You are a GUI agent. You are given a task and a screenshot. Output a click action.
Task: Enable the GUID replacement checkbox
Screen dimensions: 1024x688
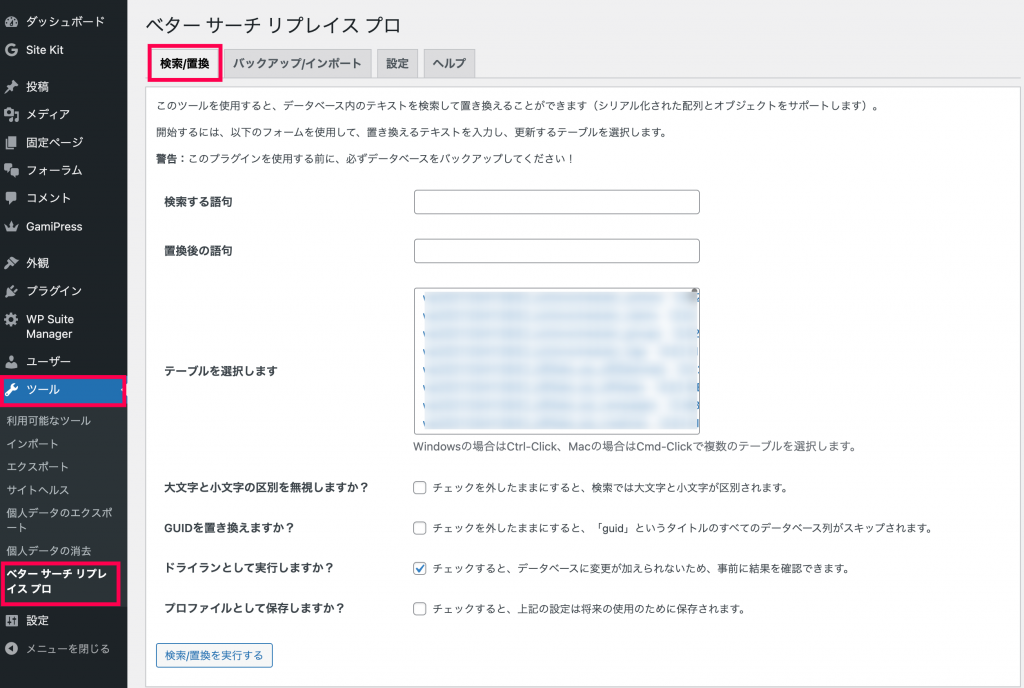419,528
